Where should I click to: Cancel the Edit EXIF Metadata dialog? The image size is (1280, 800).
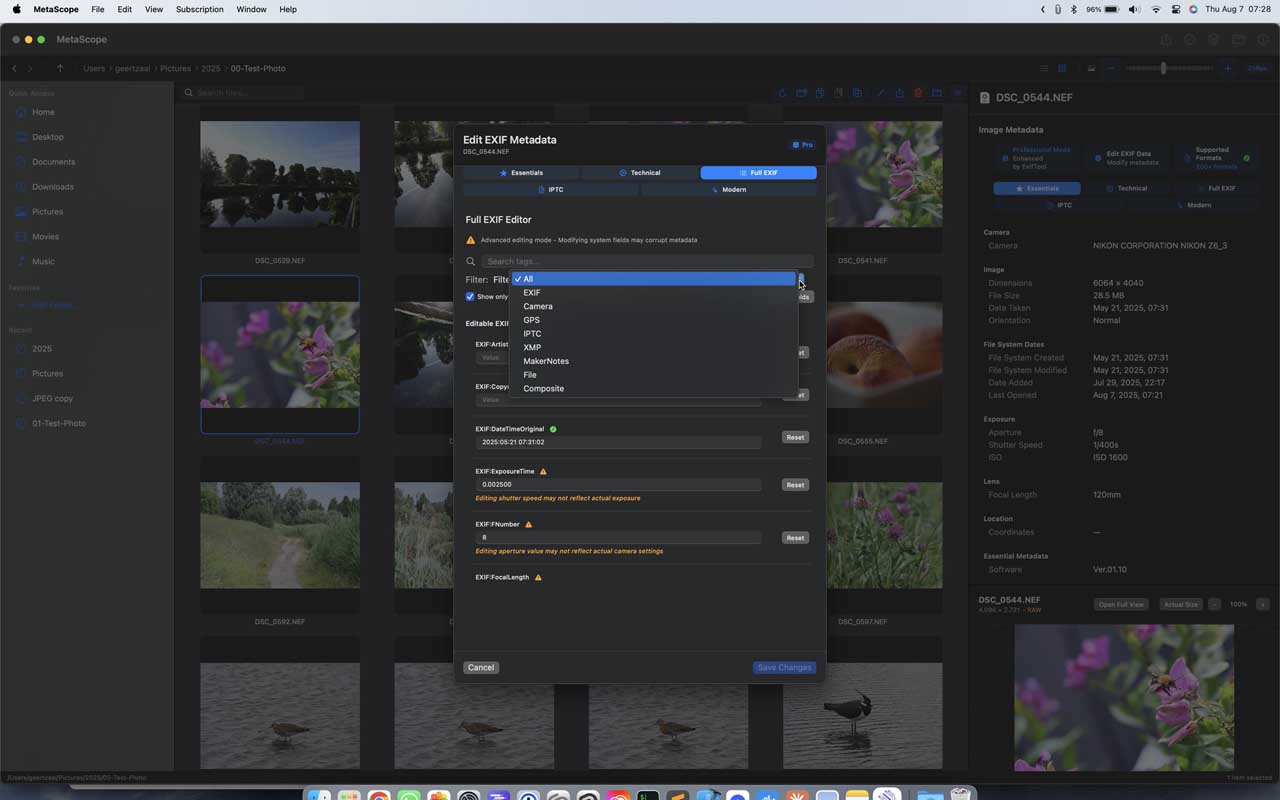(481, 667)
